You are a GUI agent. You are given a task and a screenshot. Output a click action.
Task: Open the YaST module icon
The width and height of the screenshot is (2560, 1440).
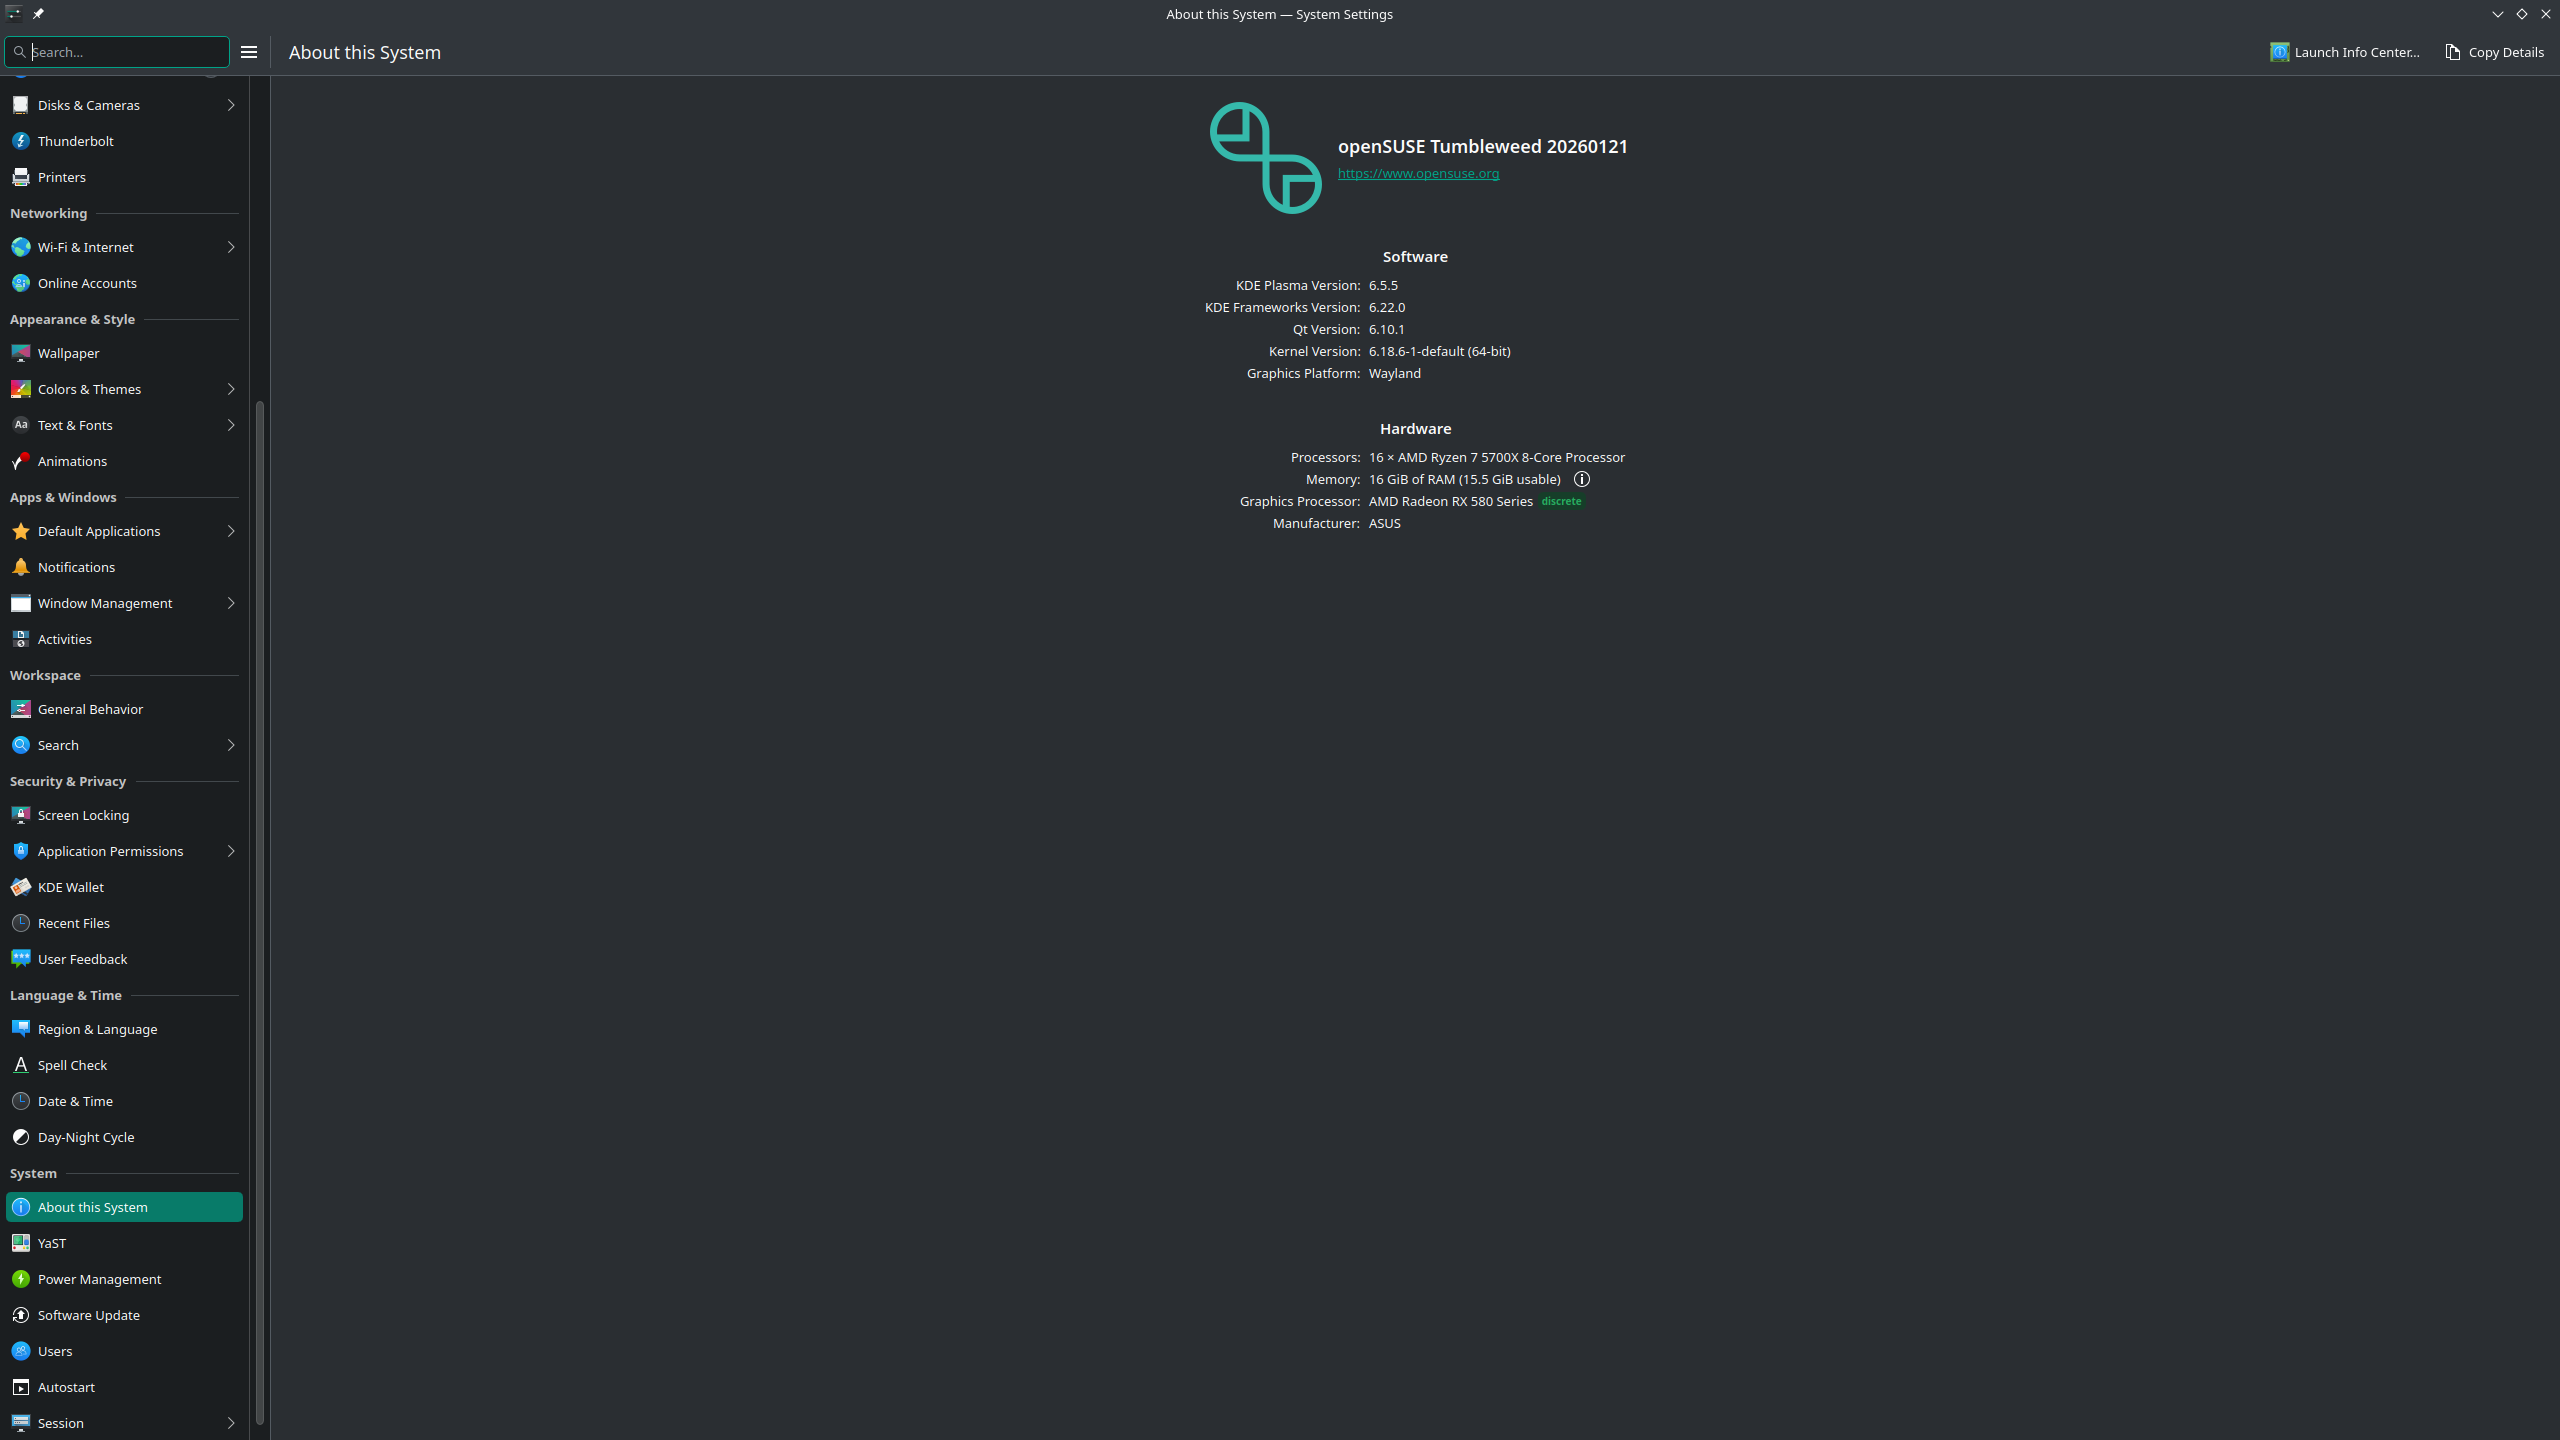(x=20, y=1243)
